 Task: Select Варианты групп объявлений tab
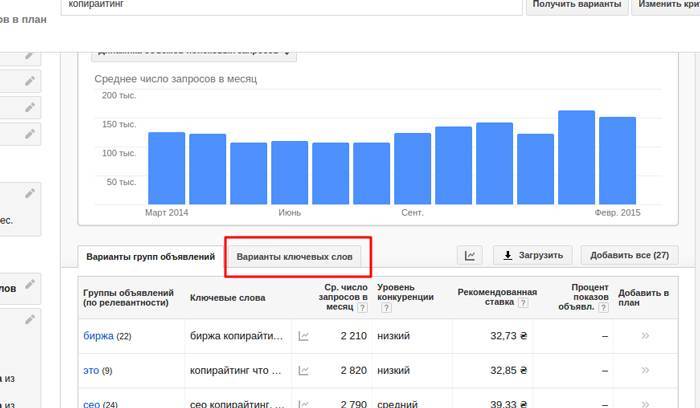[x=149, y=257]
